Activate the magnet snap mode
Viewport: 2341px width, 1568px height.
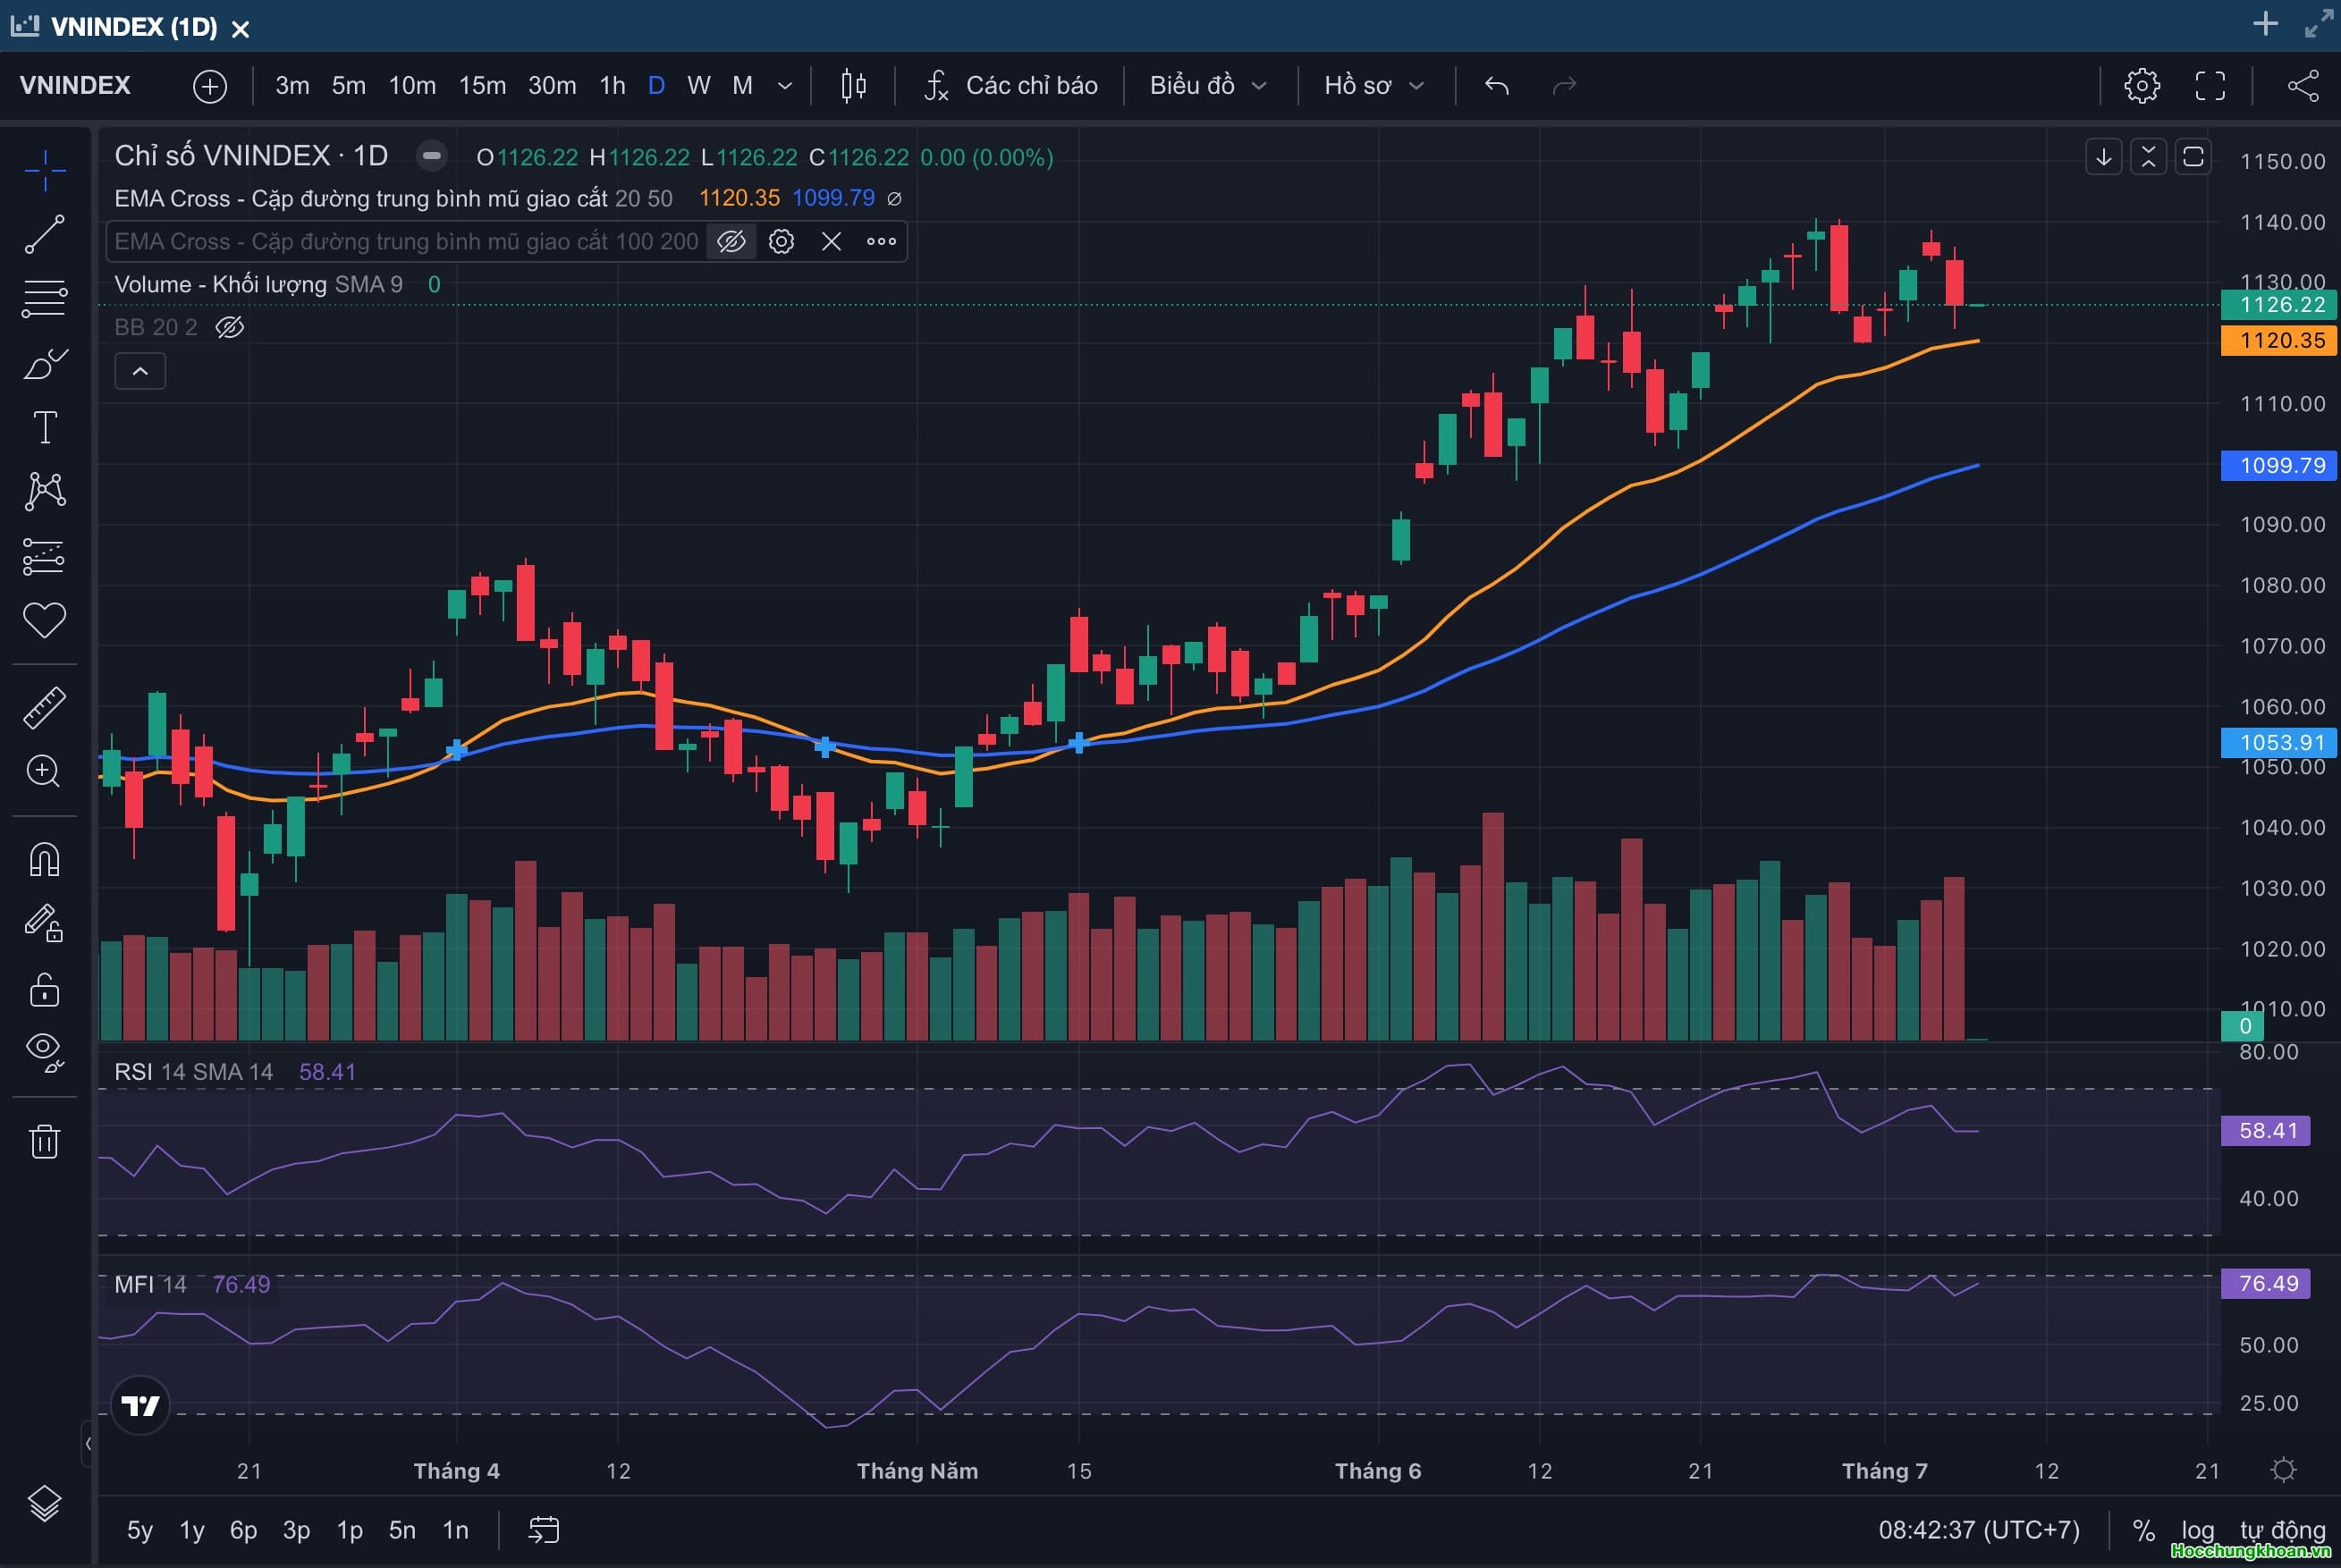(44, 860)
